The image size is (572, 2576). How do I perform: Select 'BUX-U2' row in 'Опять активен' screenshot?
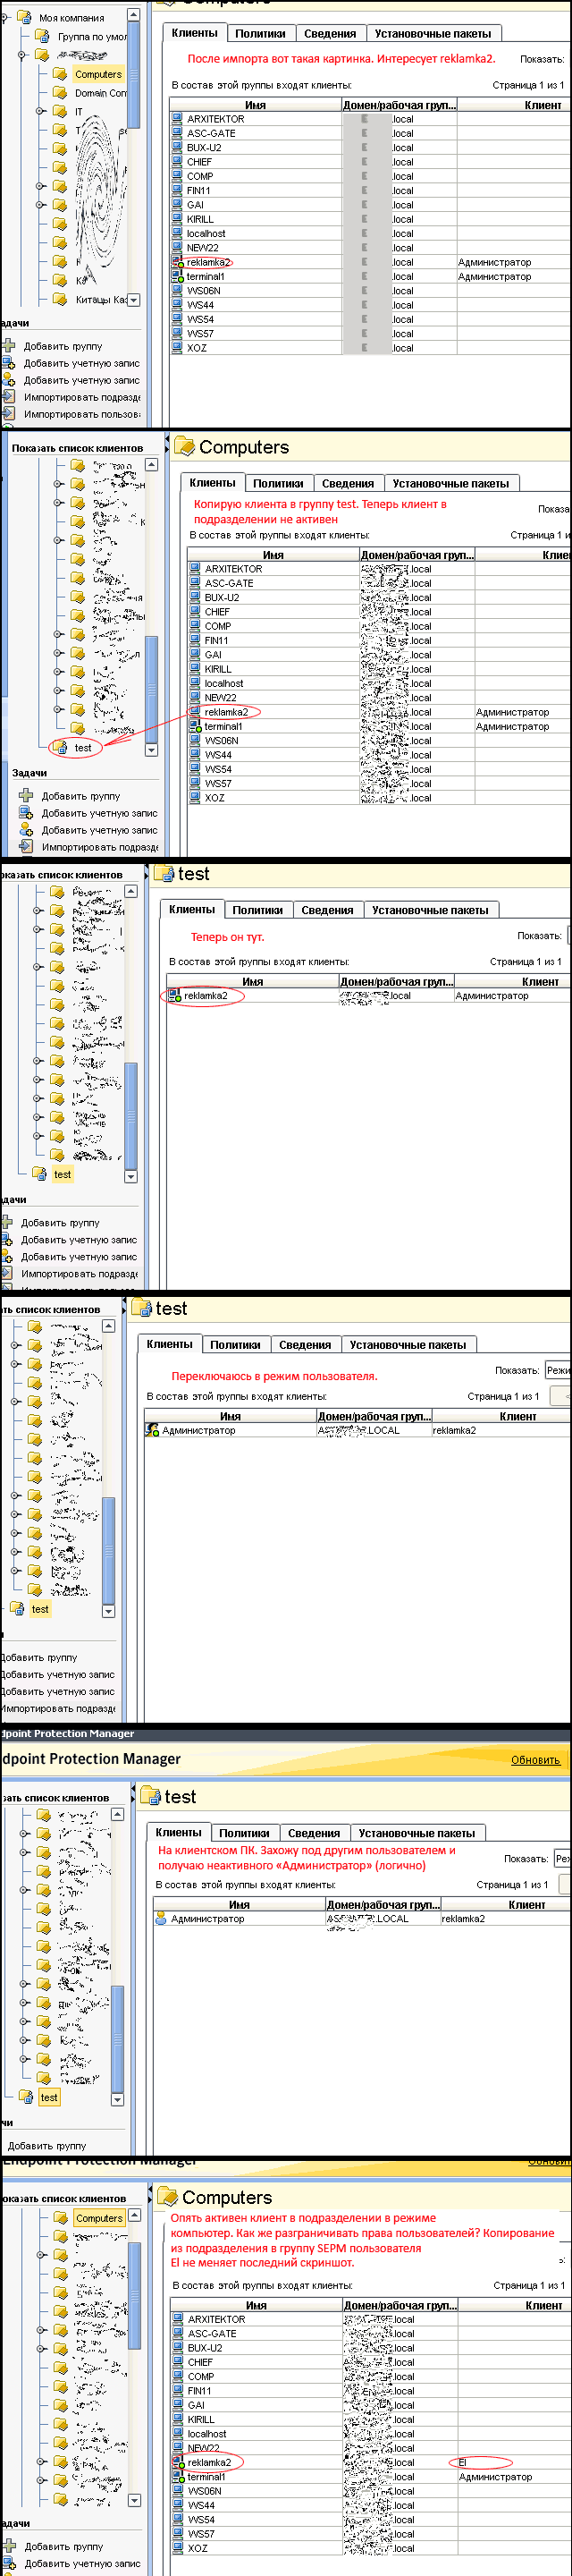tap(371, 2347)
